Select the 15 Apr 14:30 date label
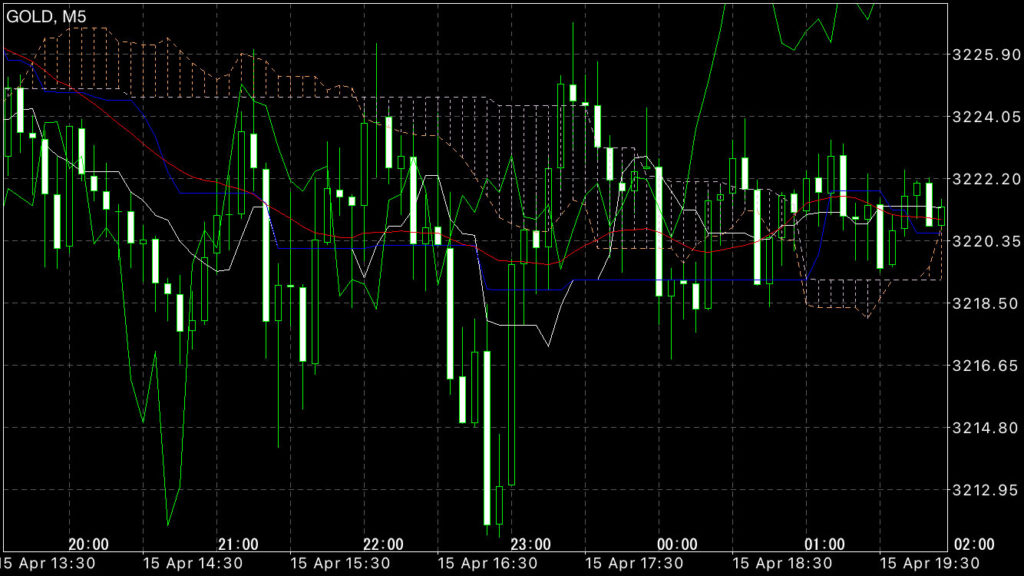 [x=193, y=564]
